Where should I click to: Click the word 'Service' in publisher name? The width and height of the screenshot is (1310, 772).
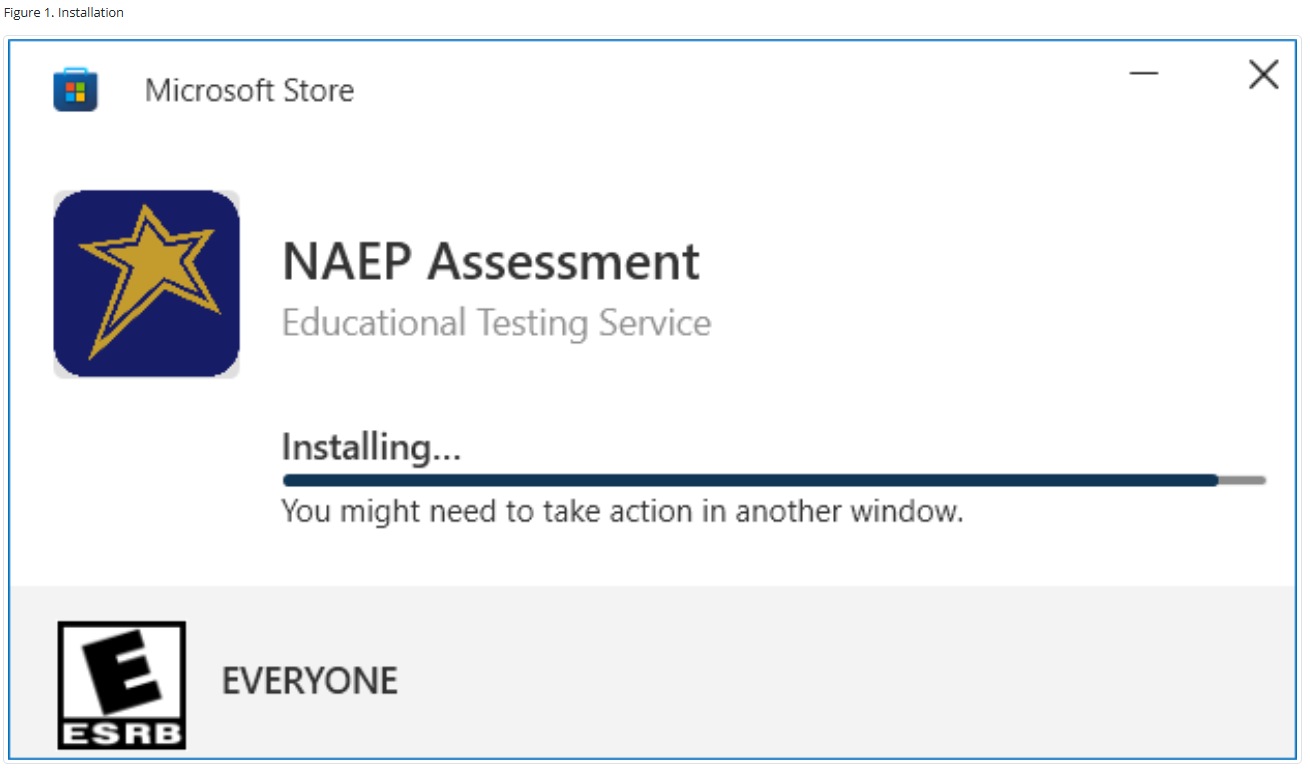coord(654,323)
